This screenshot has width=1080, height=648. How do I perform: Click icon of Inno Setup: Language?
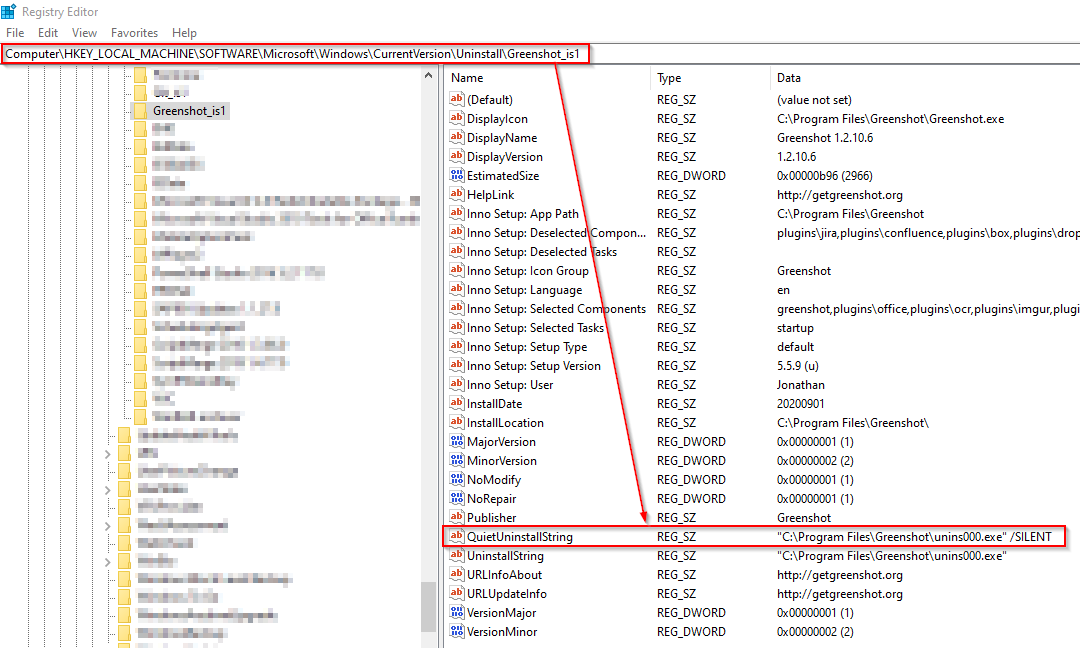(457, 289)
